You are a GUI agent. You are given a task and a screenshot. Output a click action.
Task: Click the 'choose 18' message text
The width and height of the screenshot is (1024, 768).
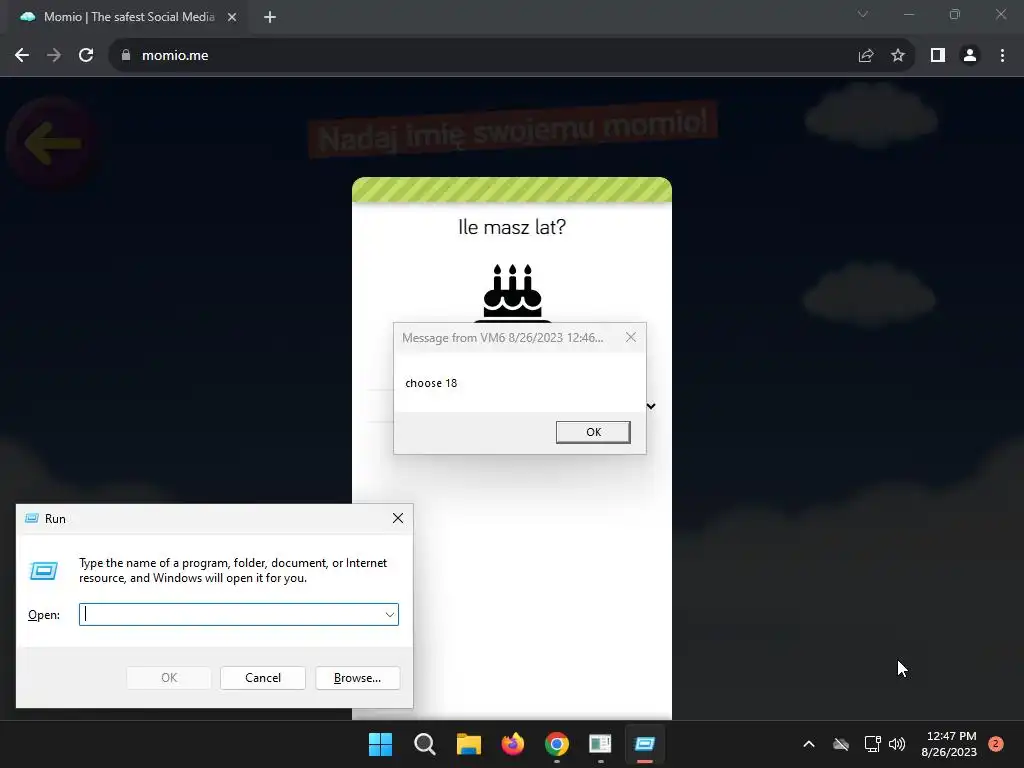[431, 383]
